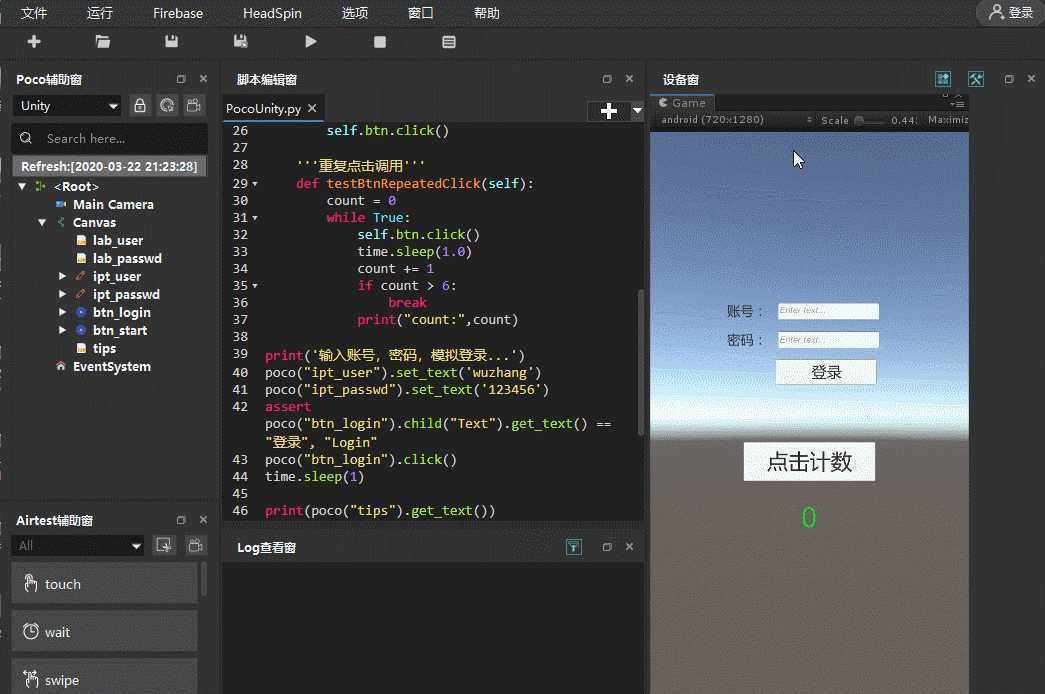Screen dimensions: 1045x694
Task: Open the 选项 menu
Action: tap(355, 13)
